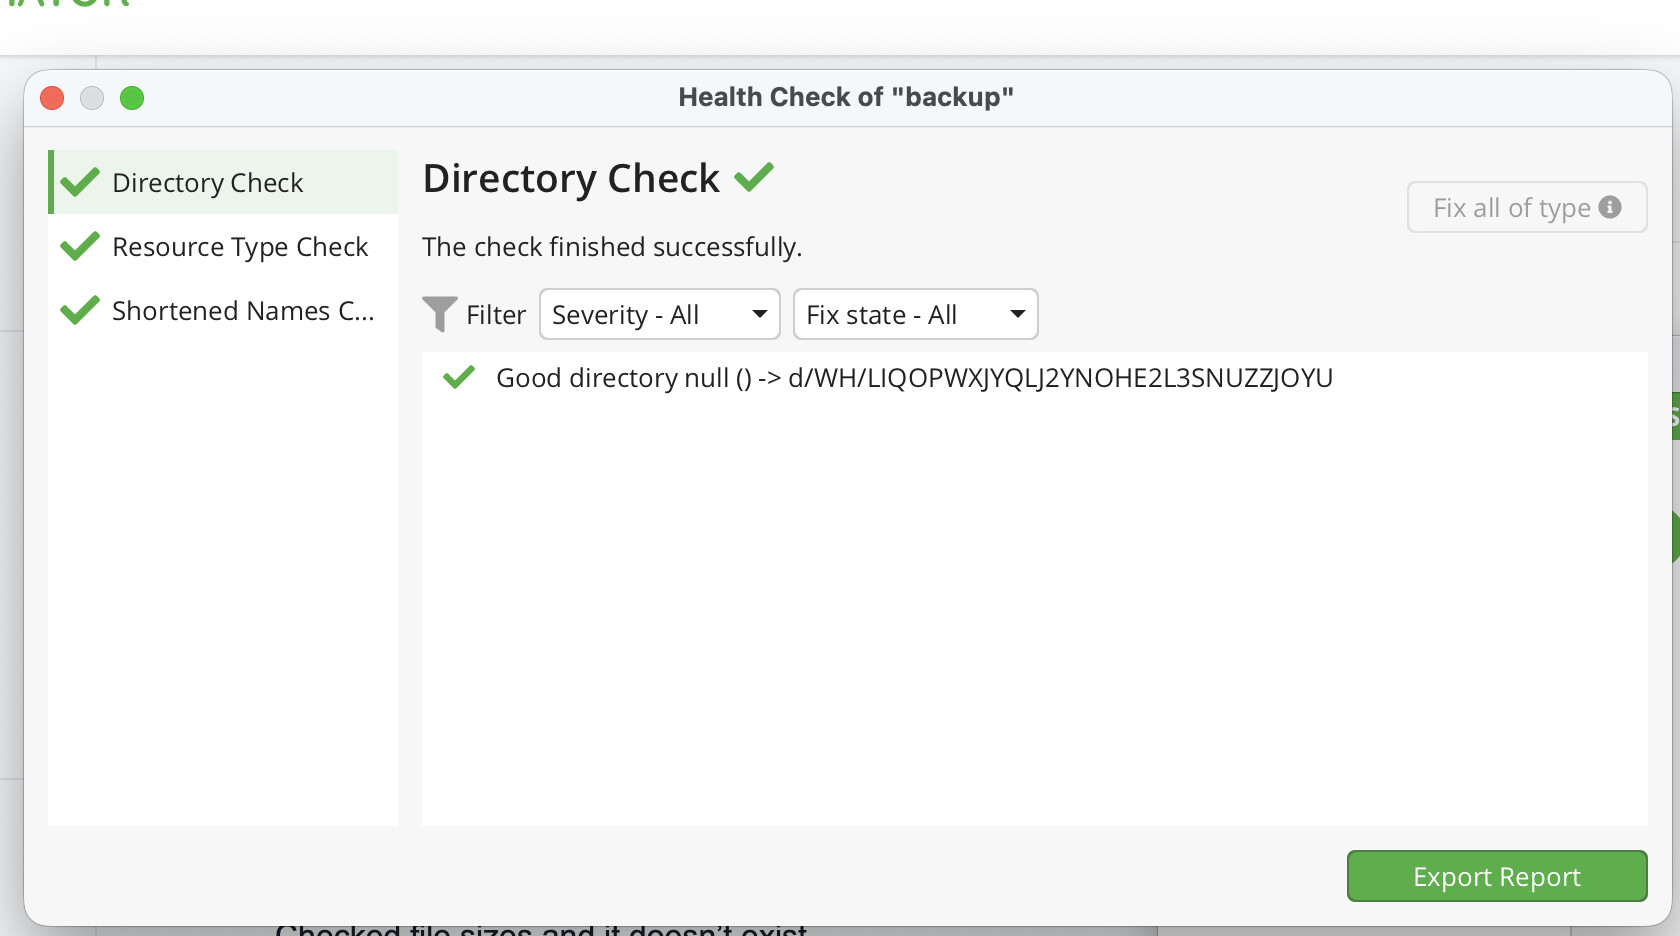Screen dimensions: 1680x936
Task: Click the Health Check of "backup" title bar
Action: pyautogui.click(x=846, y=97)
